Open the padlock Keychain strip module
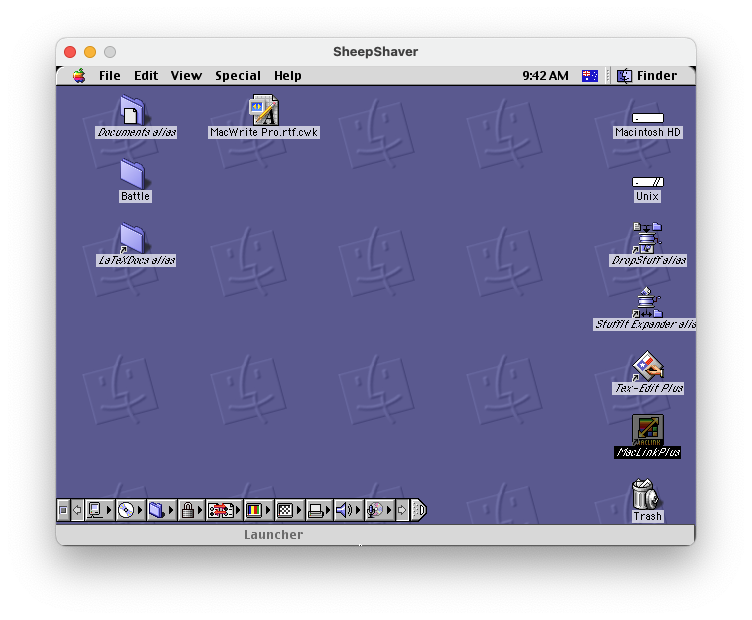This screenshot has height=620, width=752. [x=191, y=510]
